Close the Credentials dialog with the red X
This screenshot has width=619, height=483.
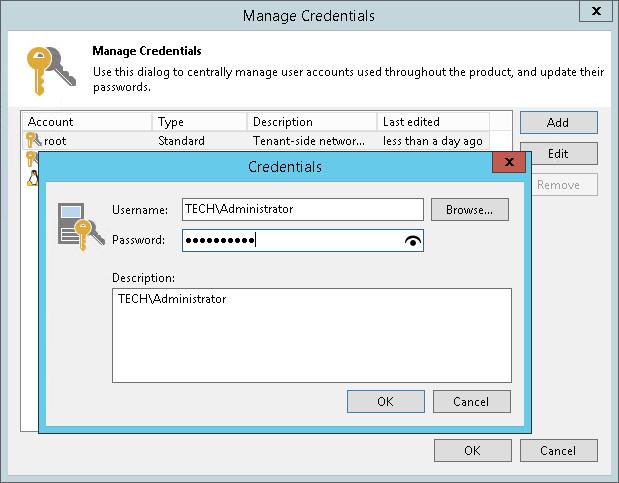(x=510, y=161)
